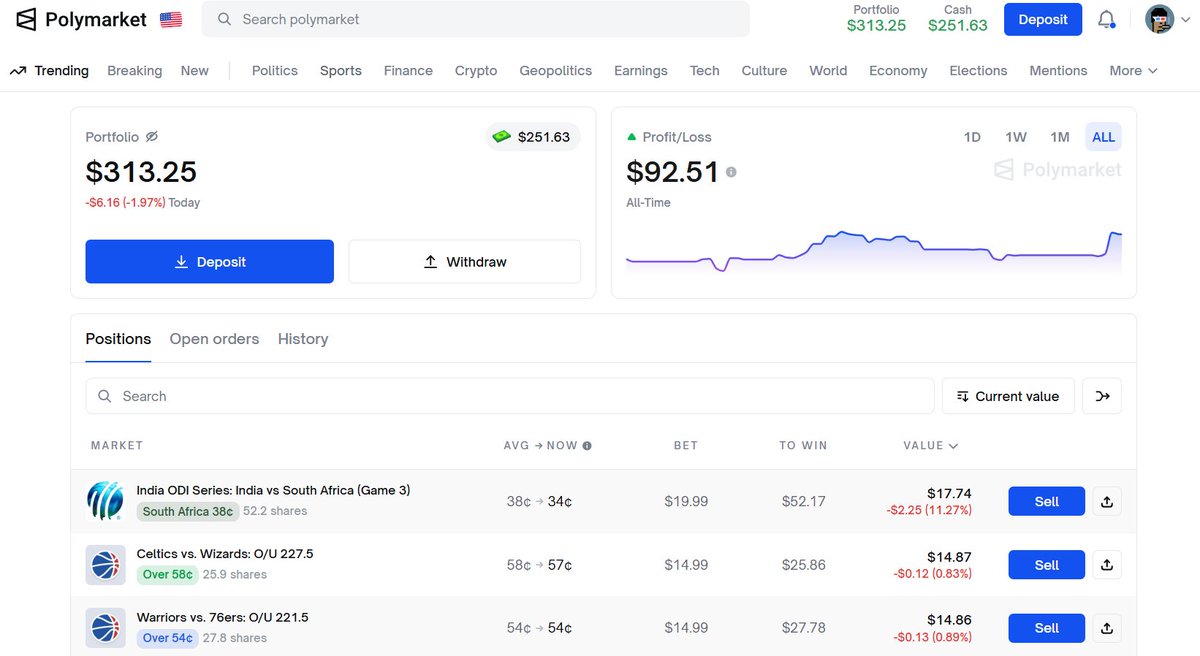Share the Warriors vs. 76ers position
The image size is (1200, 656).
tap(1107, 628)
